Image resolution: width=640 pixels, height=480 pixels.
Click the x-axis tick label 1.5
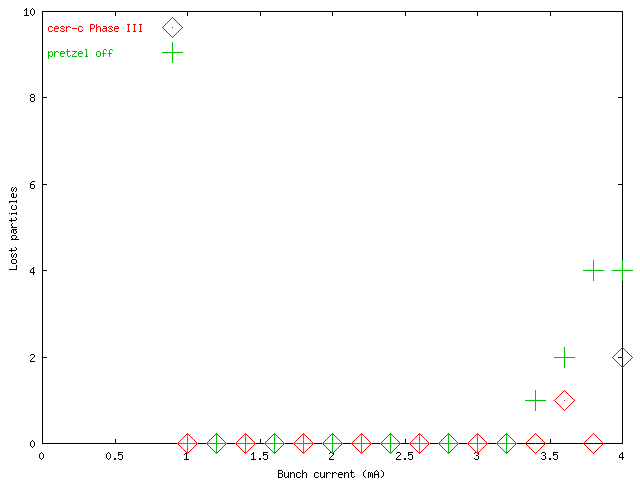pos(260,456)
